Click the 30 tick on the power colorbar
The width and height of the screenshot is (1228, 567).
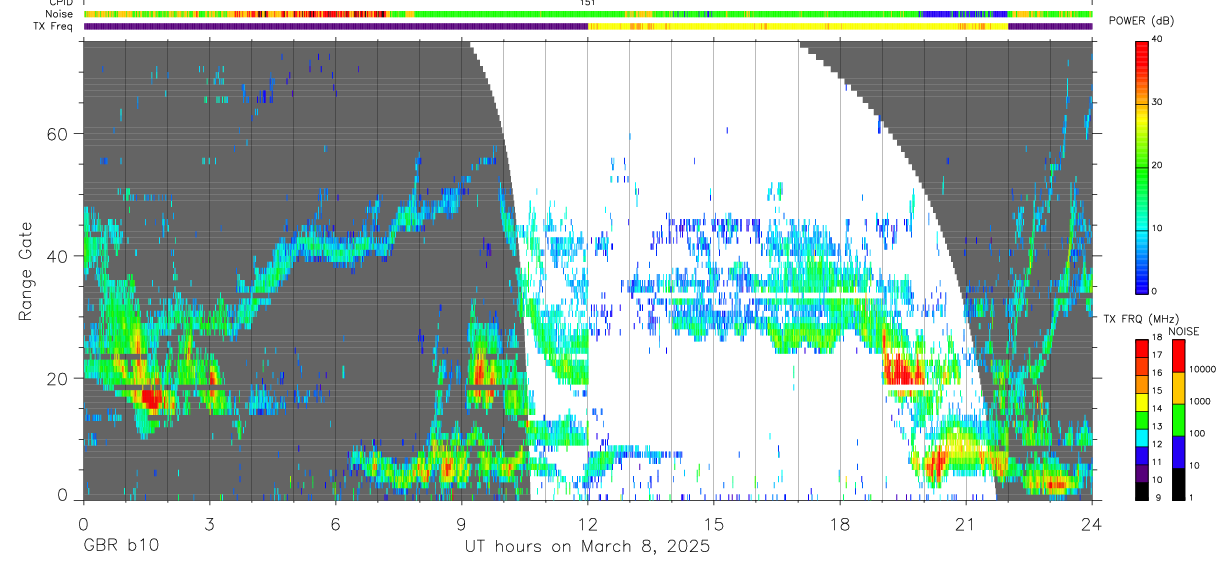pyautogui.click(x=1158, y=102)
